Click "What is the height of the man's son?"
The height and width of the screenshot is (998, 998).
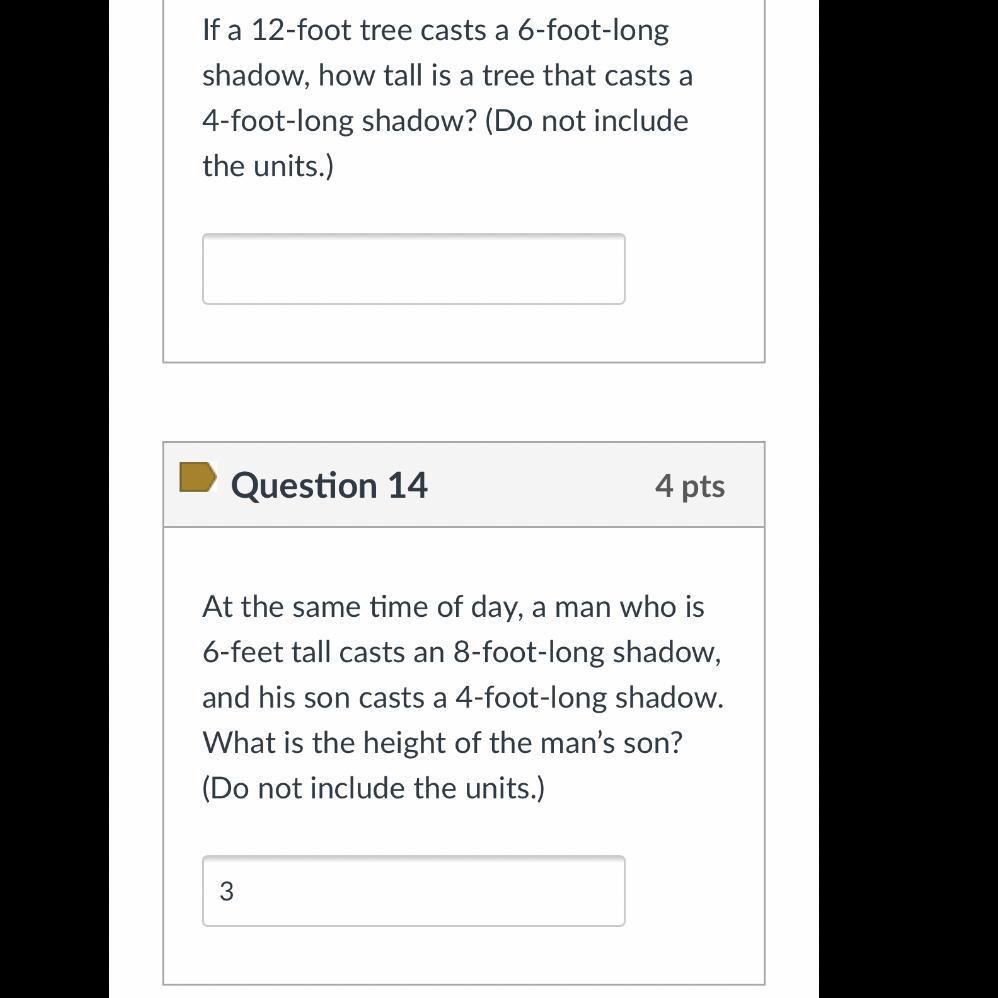(442, 743)
